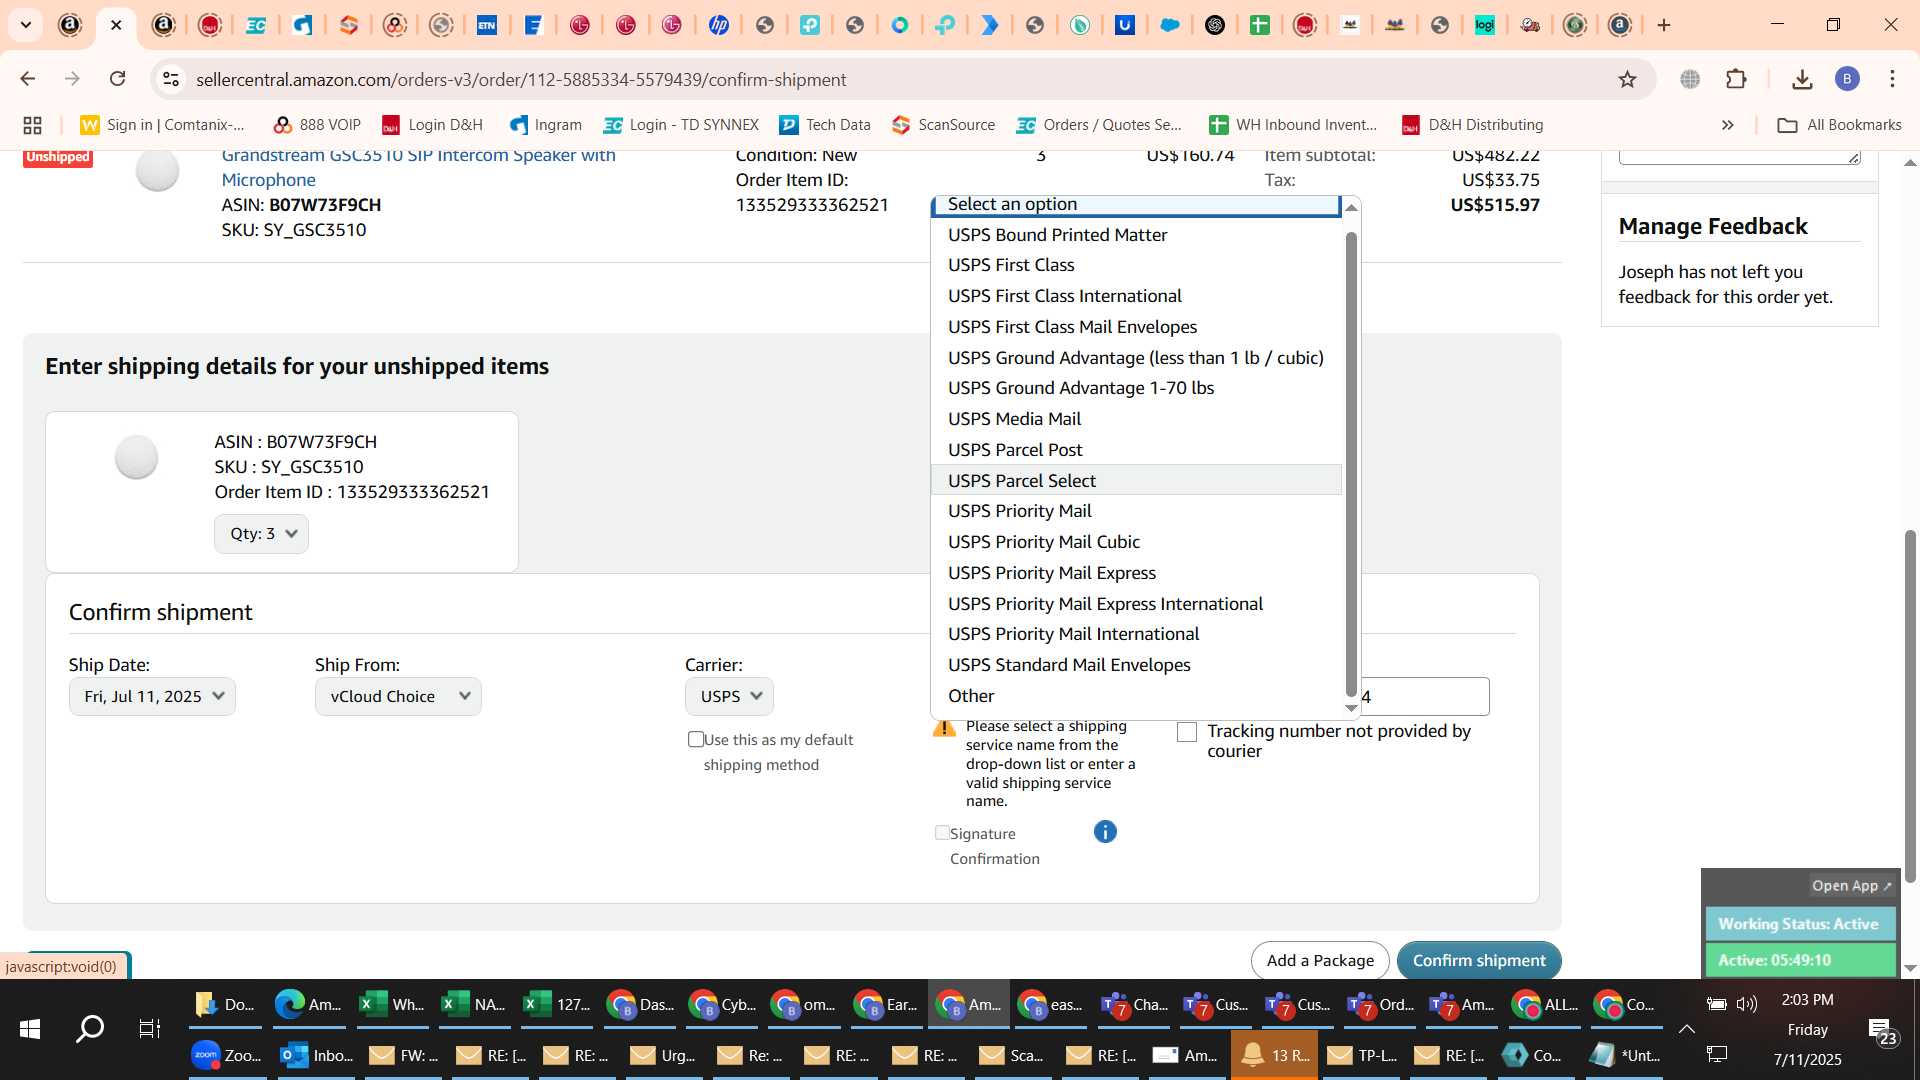Open the ScanSource bookmark
The width and height of the screenshot is (1920, 1080).
tap(943, 125)
